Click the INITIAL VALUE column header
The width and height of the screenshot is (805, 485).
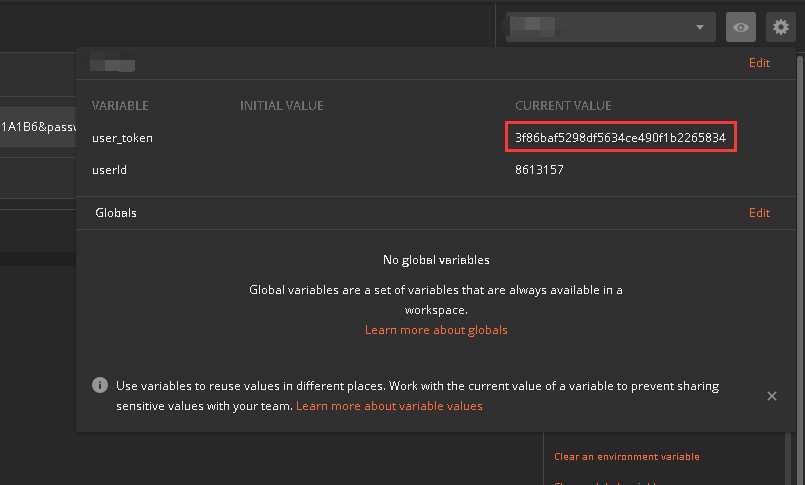282,106
